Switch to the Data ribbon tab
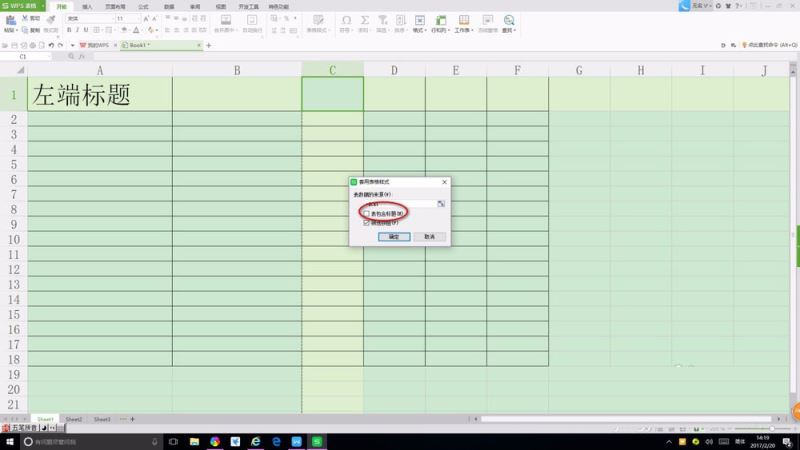 click(x=169, y=7)
